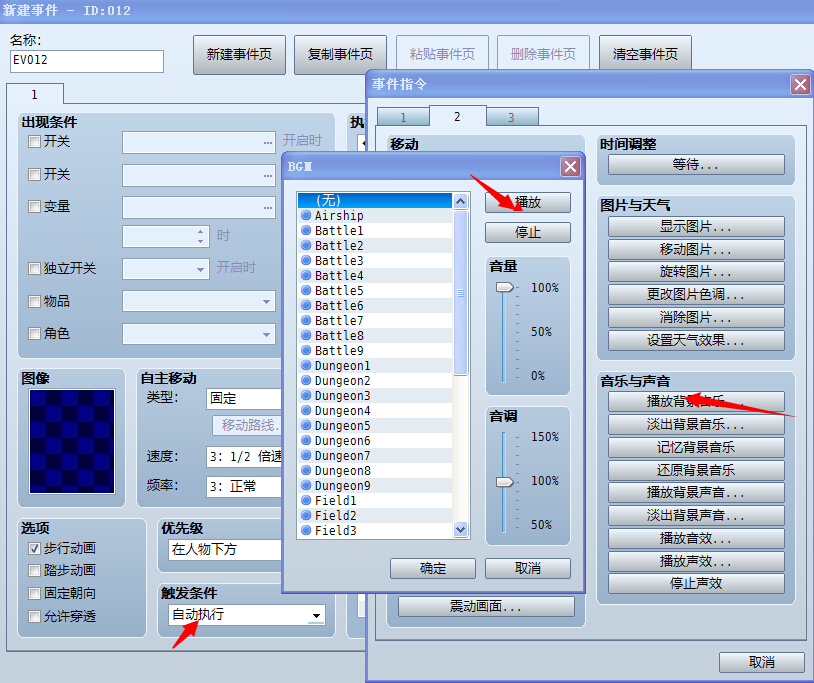Expand the 角色 dropdown list

[x=199, y=334]
